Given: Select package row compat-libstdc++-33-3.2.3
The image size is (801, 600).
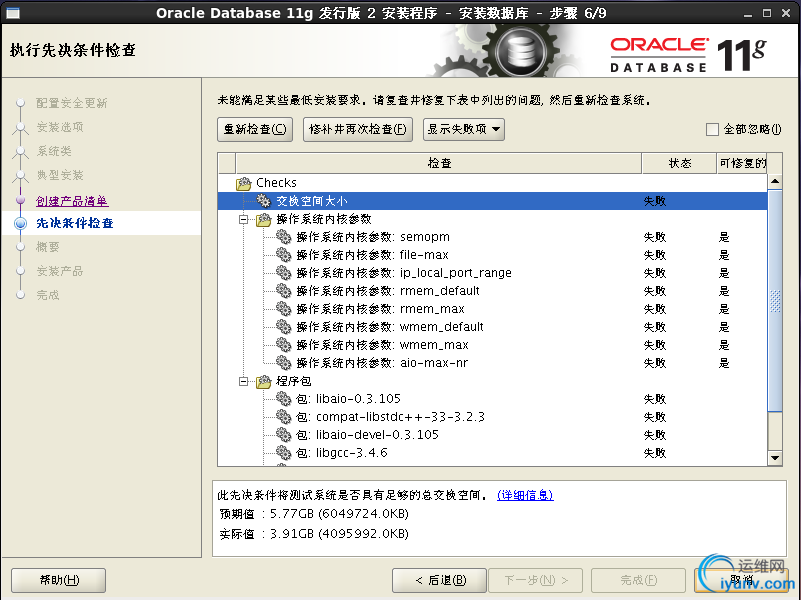Looking at the screenshot, I should coord(492,417).
